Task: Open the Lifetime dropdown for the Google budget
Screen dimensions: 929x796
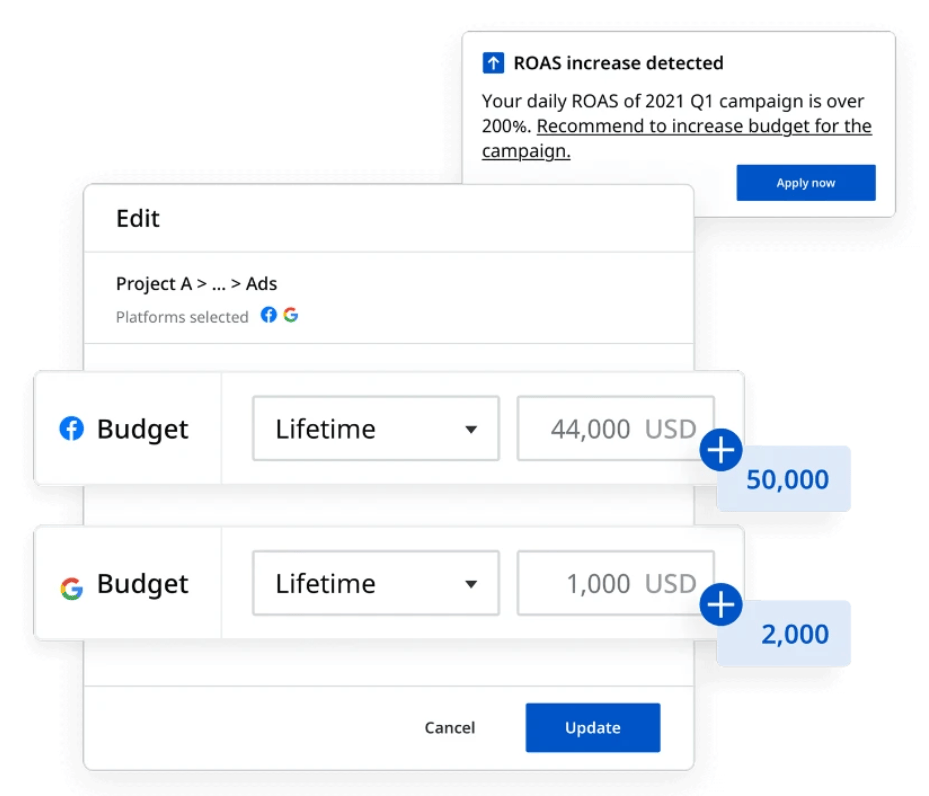Action: tap(375, 583)
